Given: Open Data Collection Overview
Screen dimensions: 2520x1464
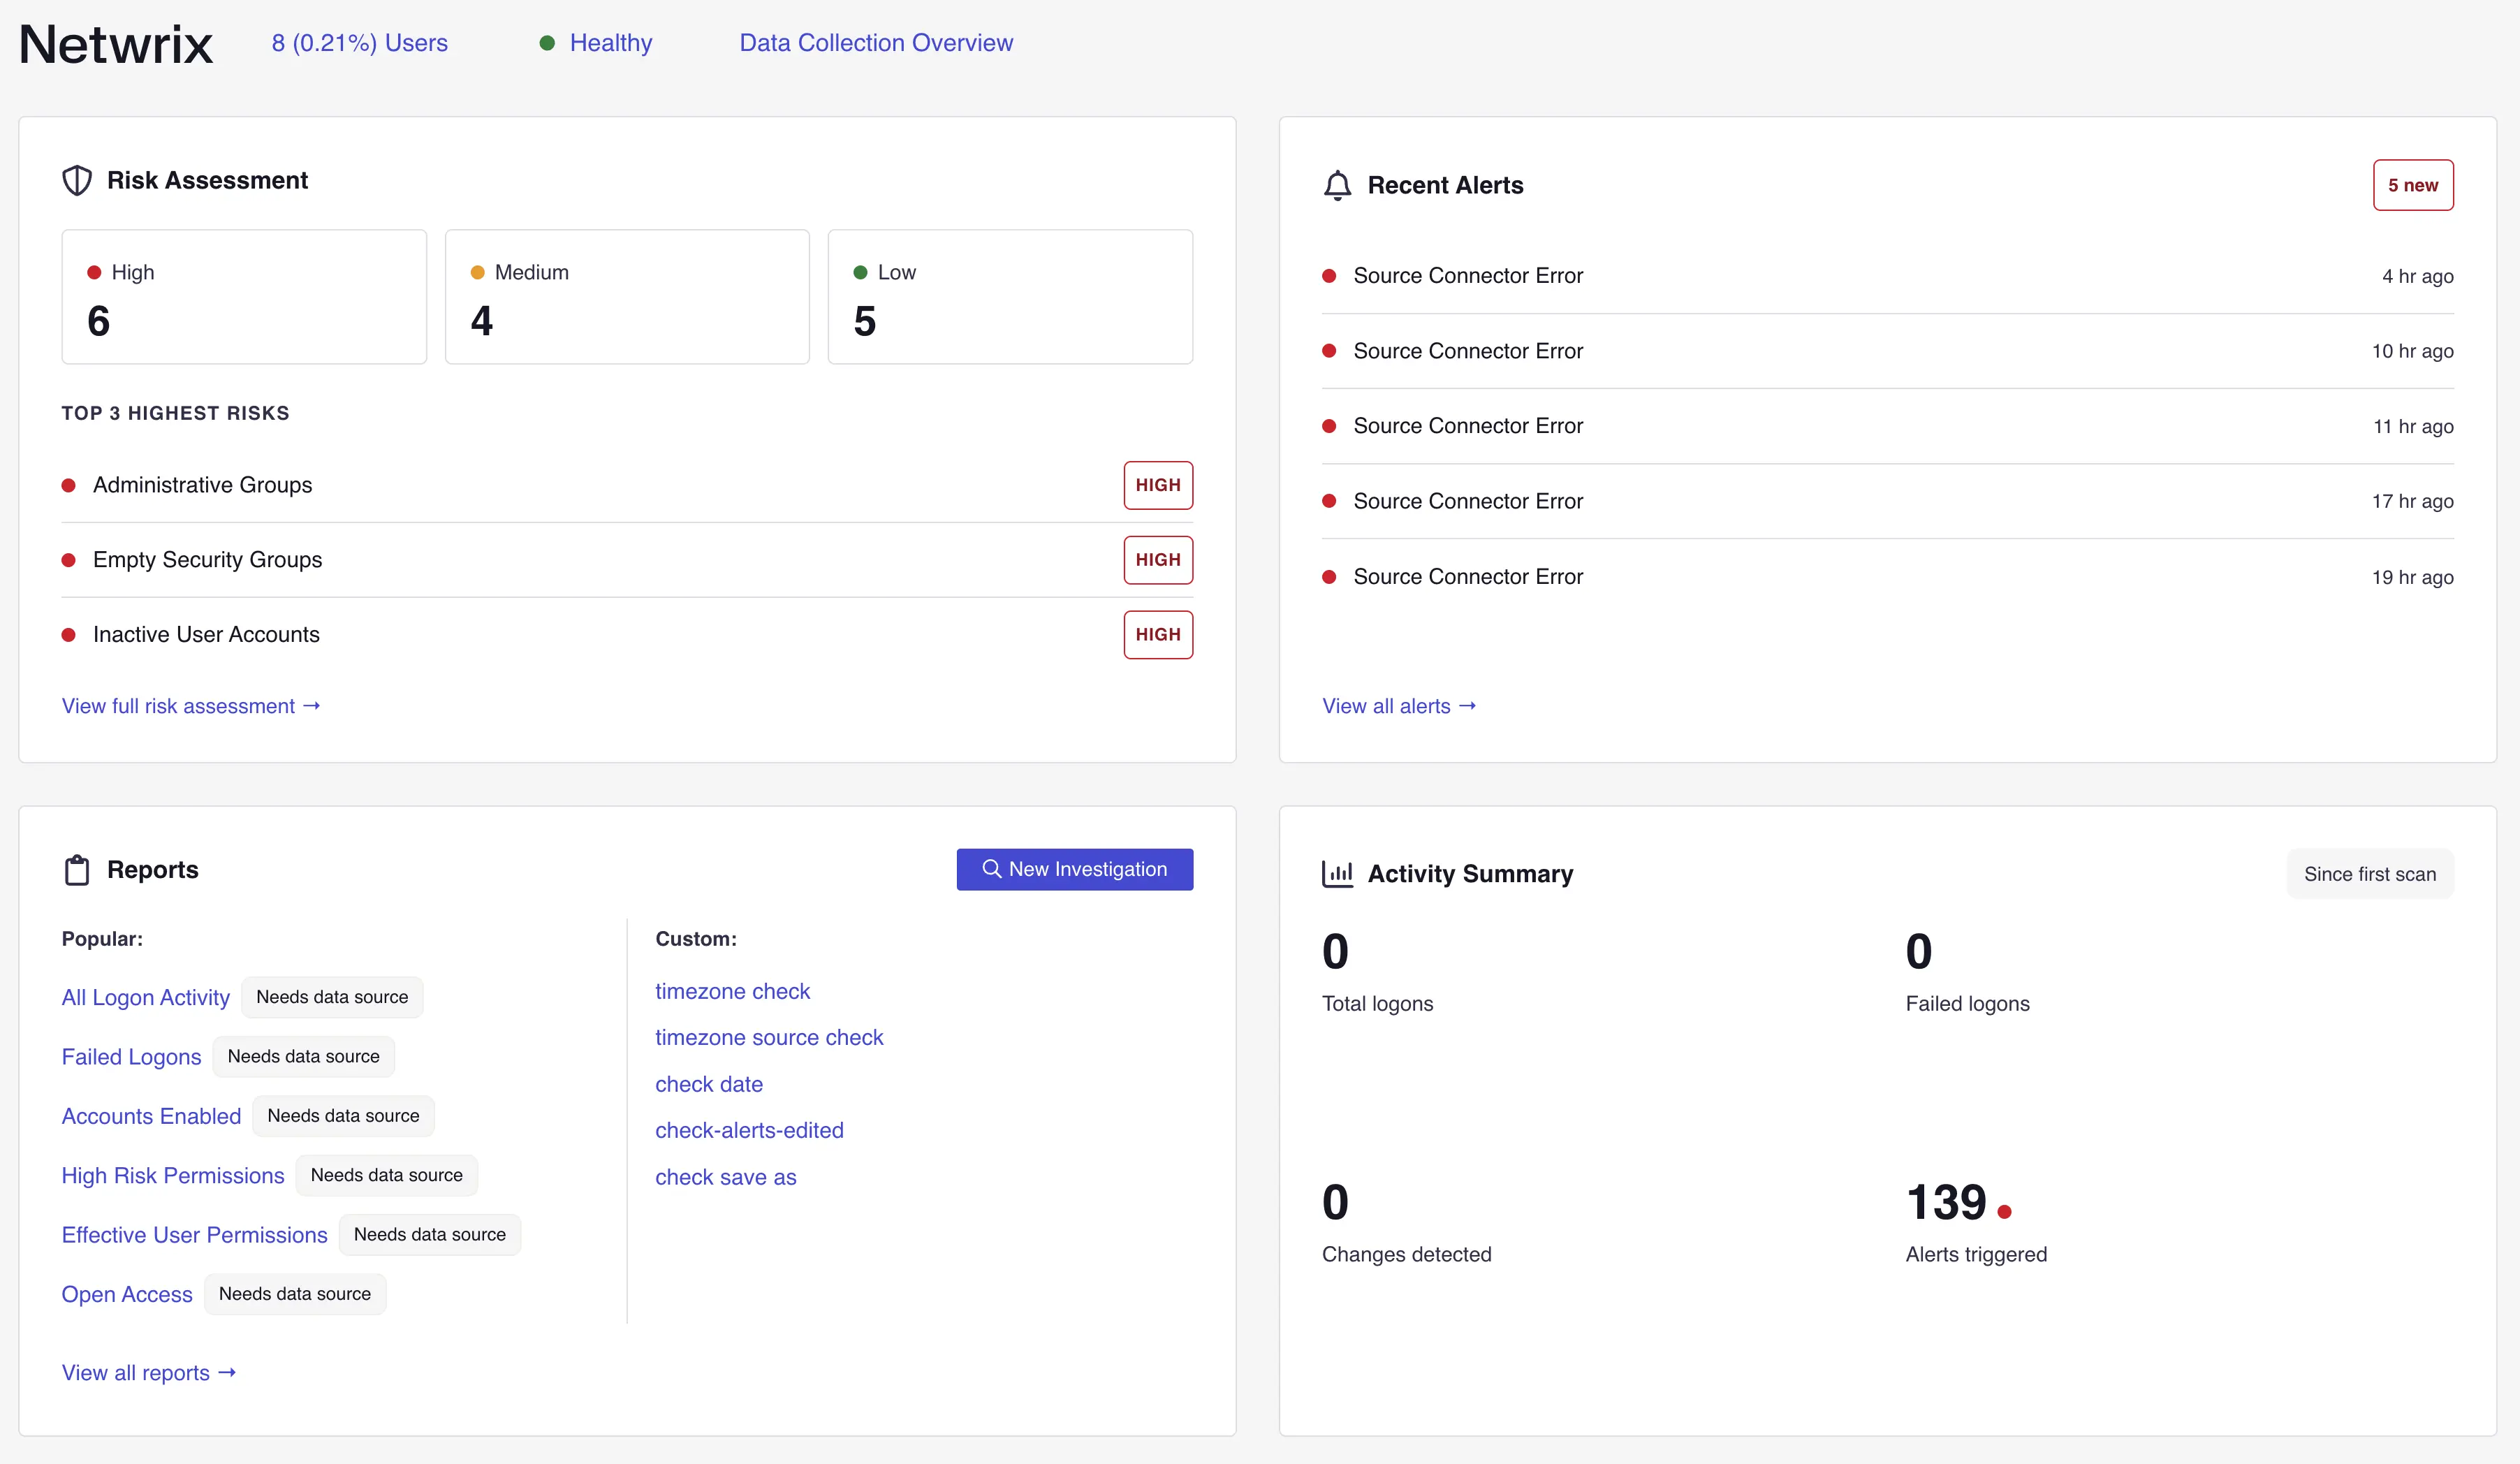Looking at the screenshot, I should coord(876,43).
